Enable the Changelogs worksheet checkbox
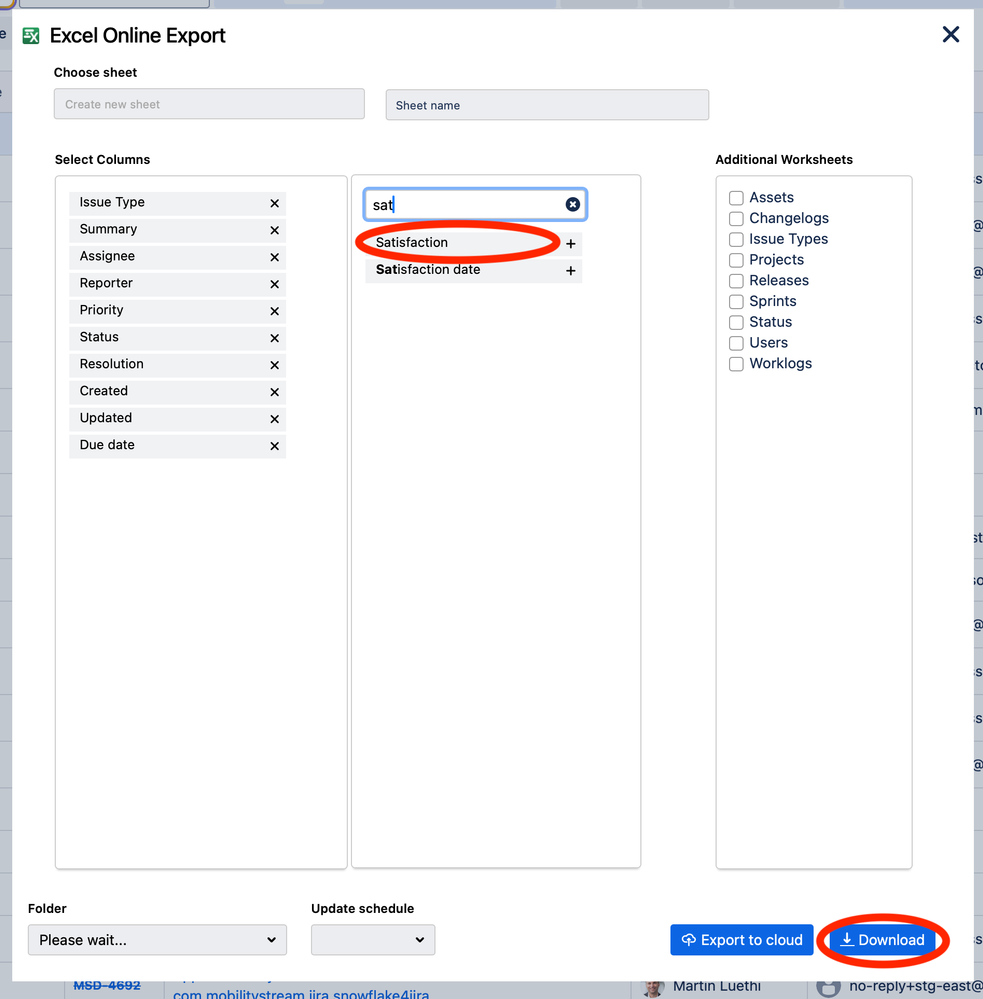The width and height of the screenshot is (983, 999). tap(736, 219)
